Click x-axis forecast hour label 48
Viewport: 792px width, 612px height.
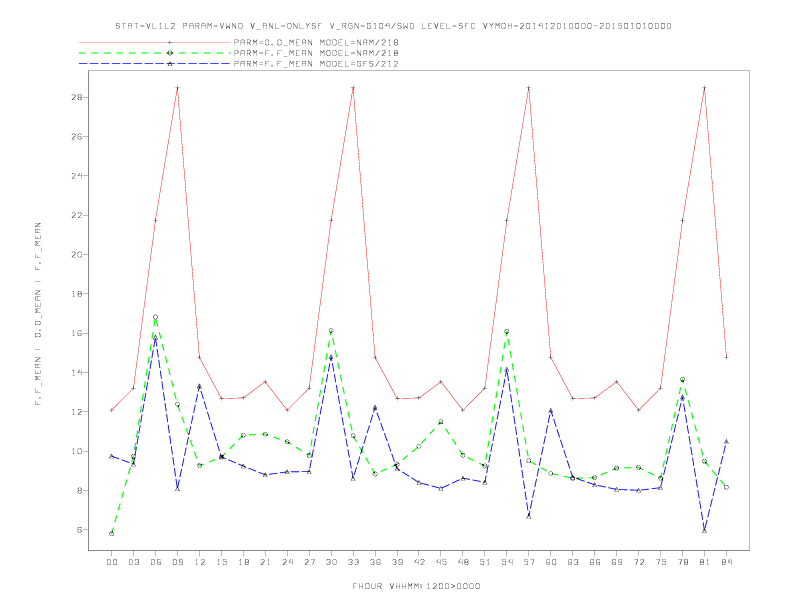click(463, 562)
